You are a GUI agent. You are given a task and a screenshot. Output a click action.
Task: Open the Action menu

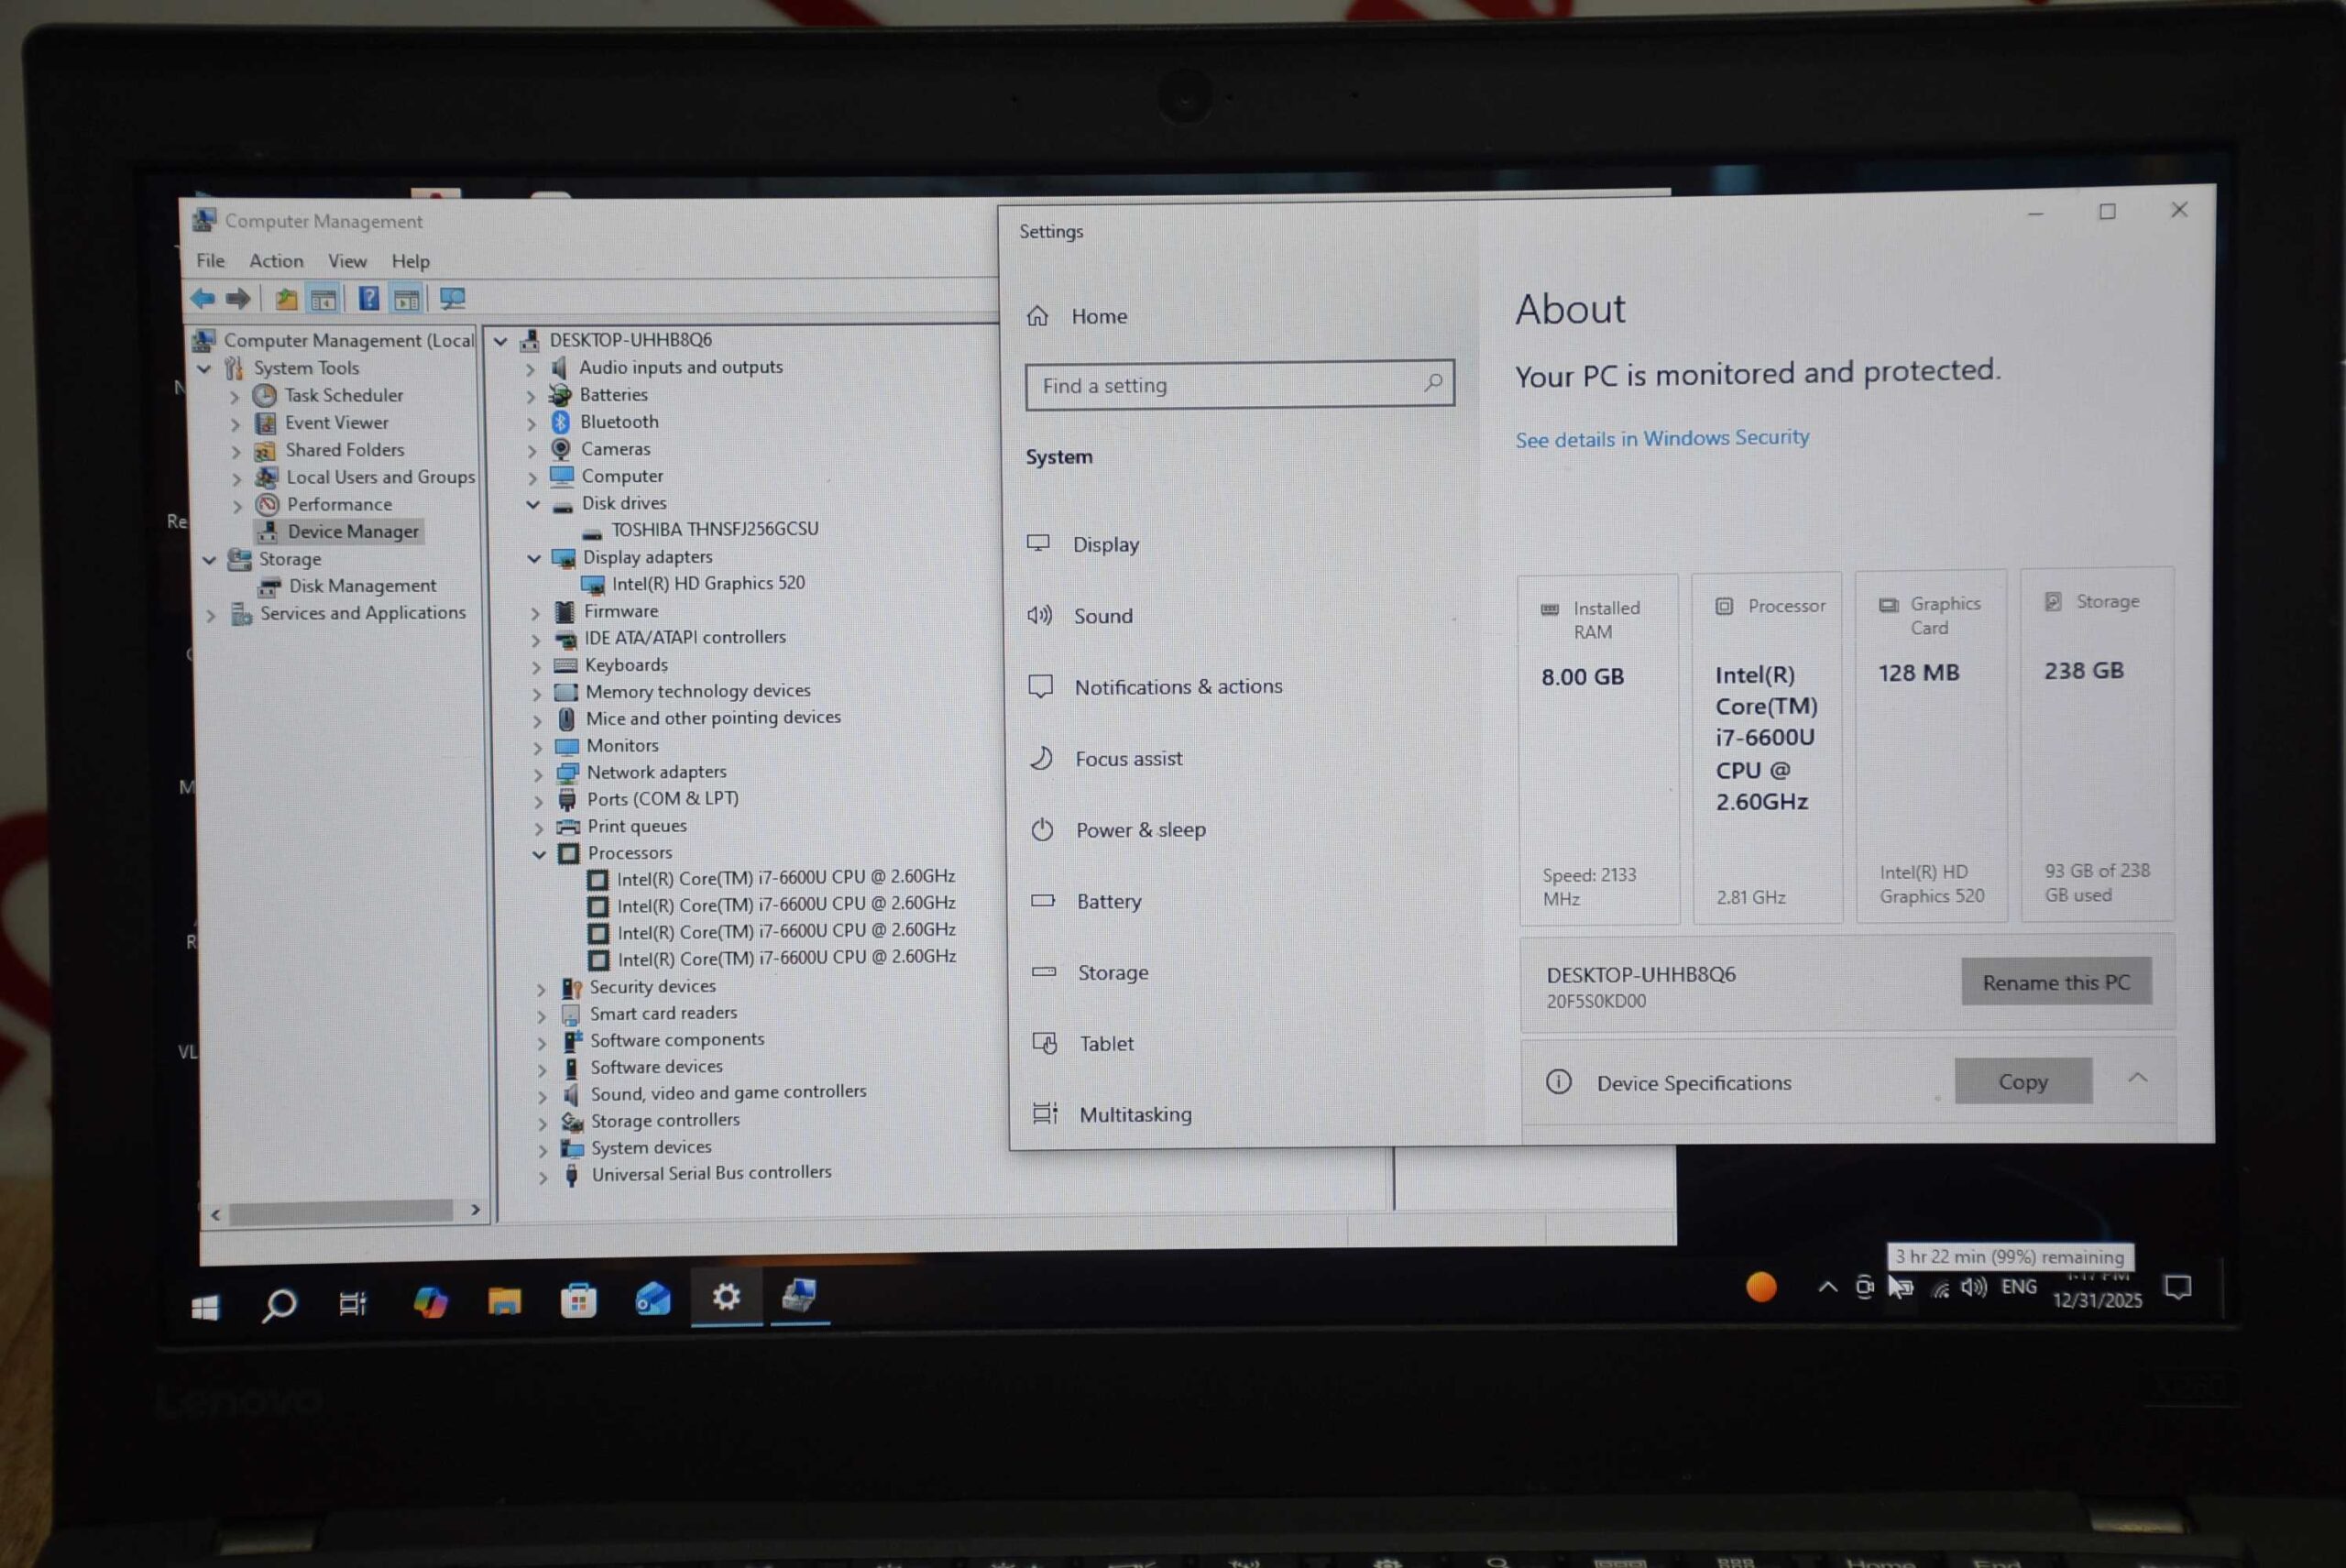click(276, 261)
